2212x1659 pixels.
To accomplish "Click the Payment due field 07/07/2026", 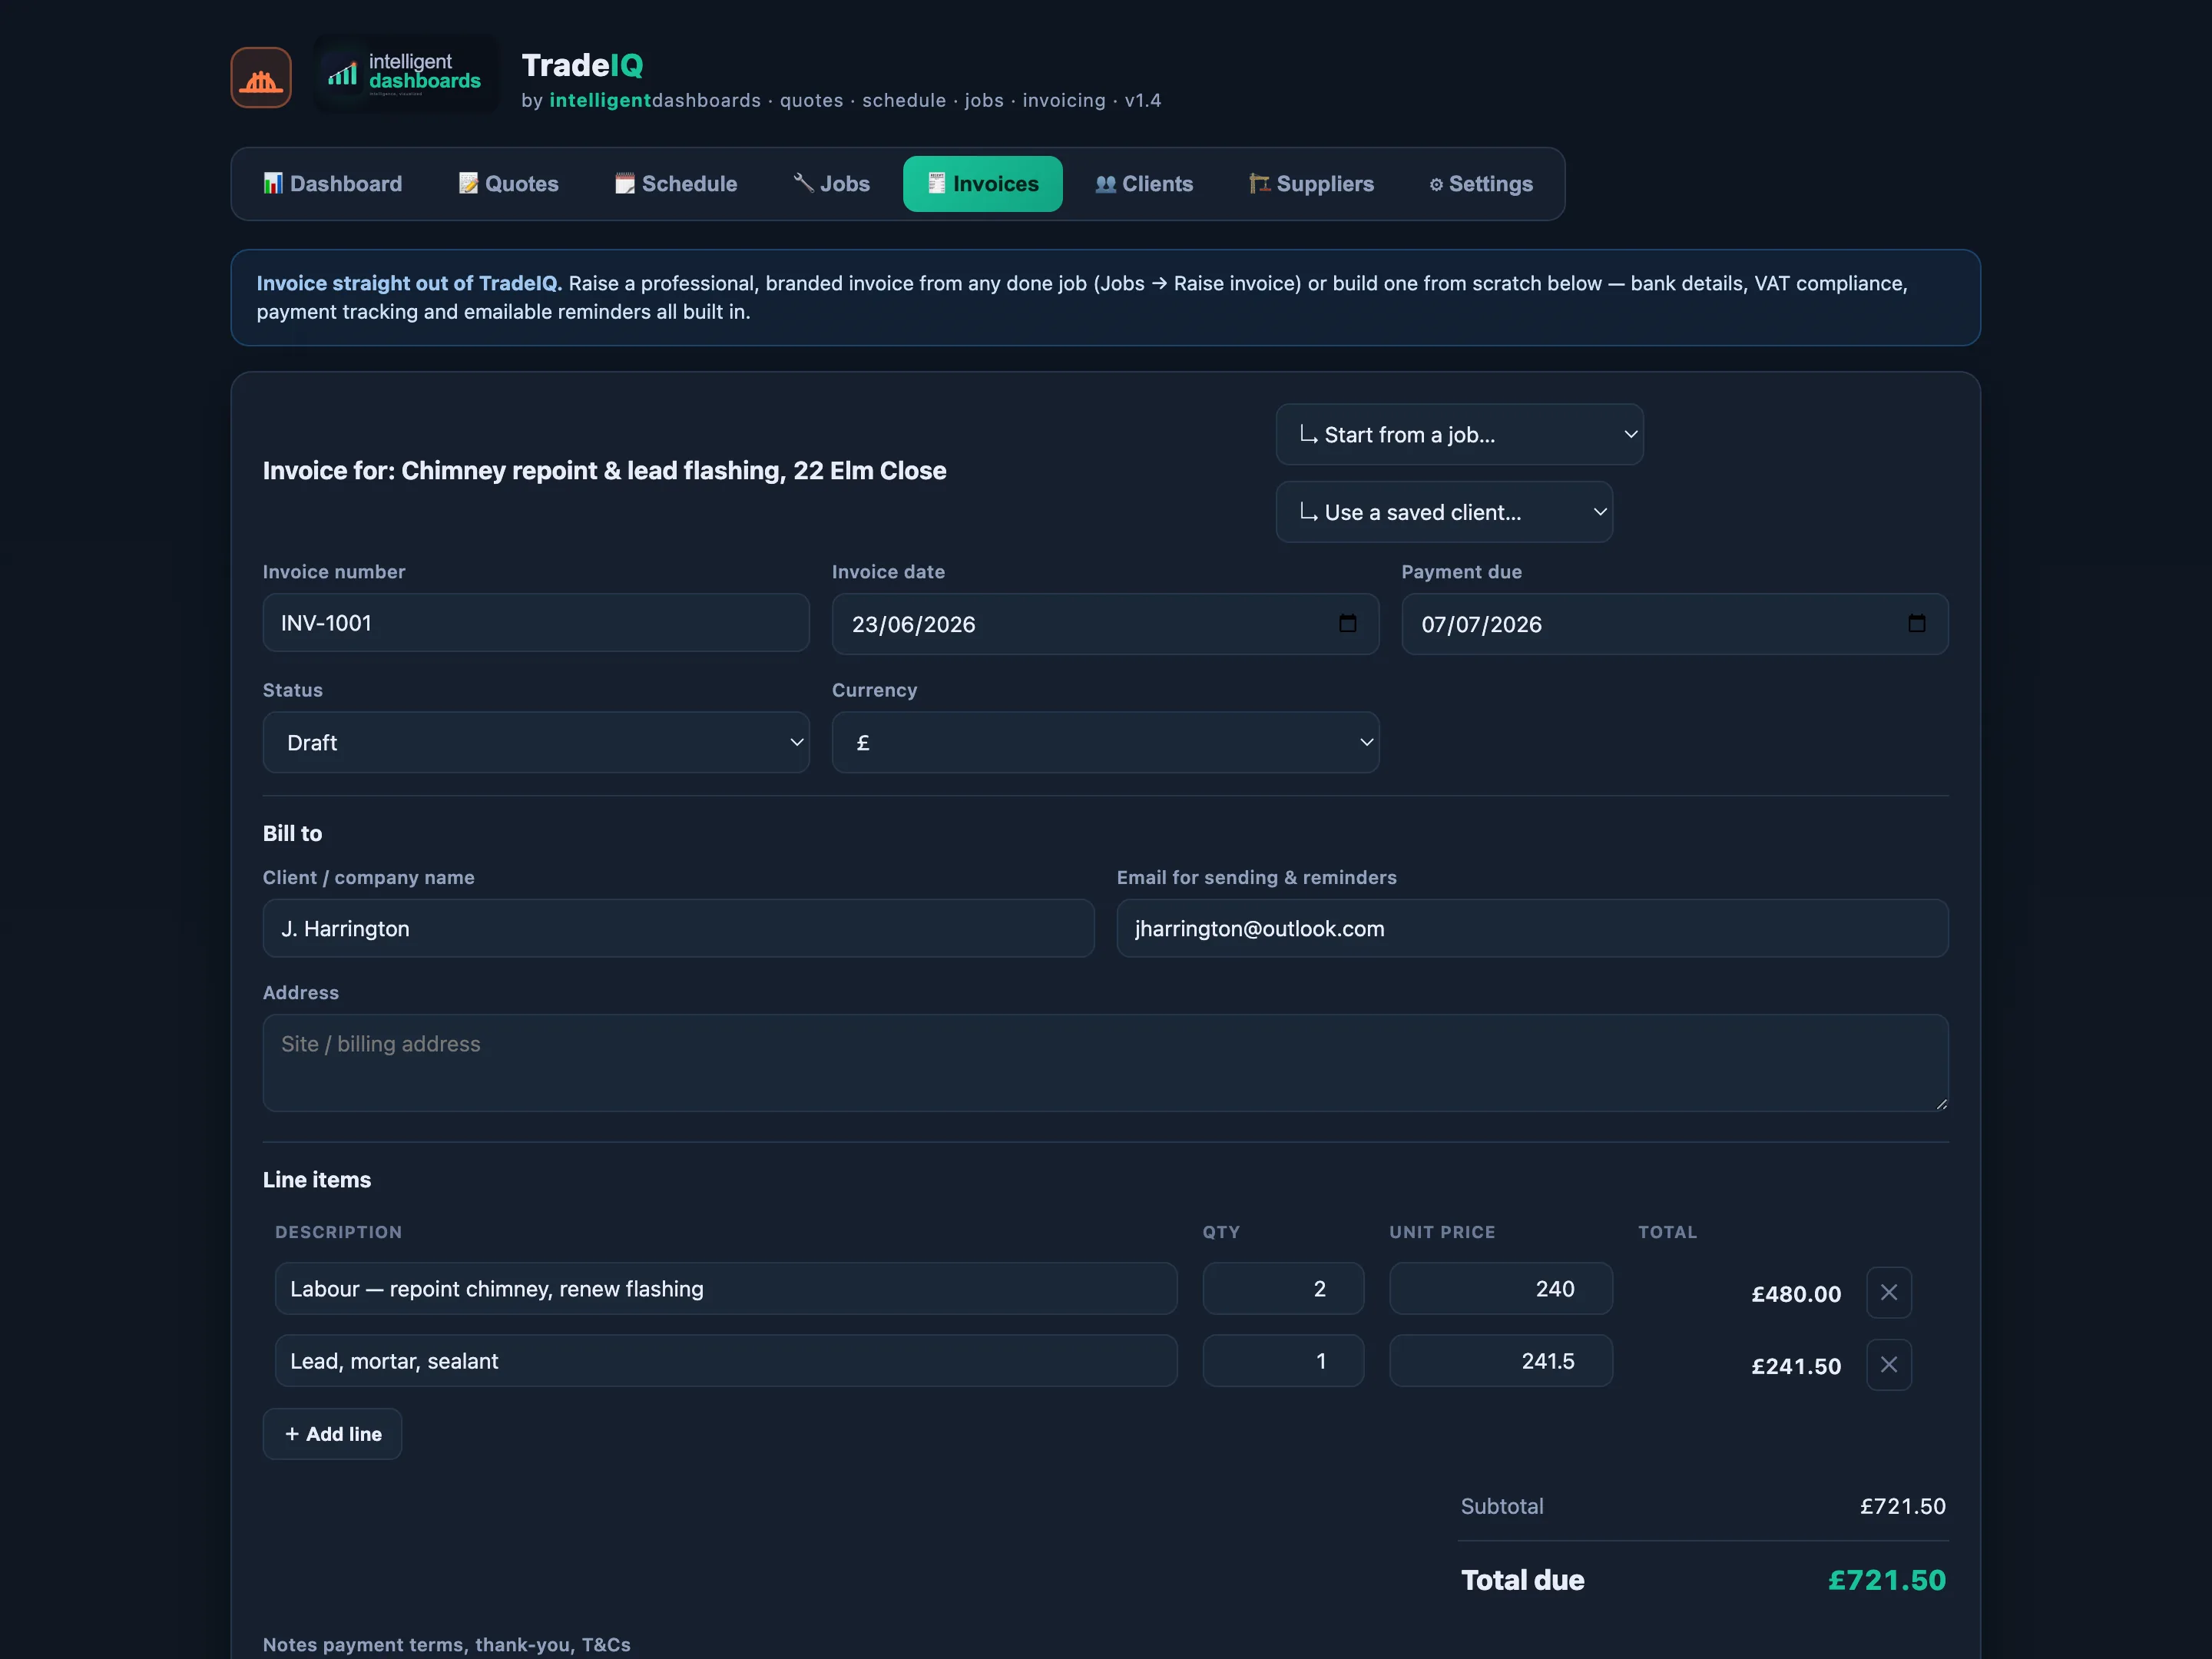I will tap(1674, 624).
